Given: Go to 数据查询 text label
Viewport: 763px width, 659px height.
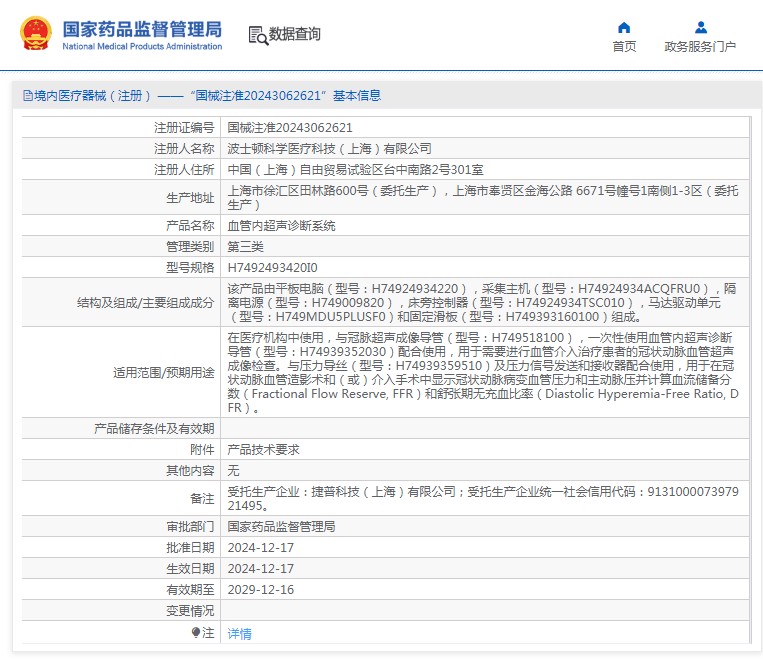Looking at the screenshot, I should 295,35.
